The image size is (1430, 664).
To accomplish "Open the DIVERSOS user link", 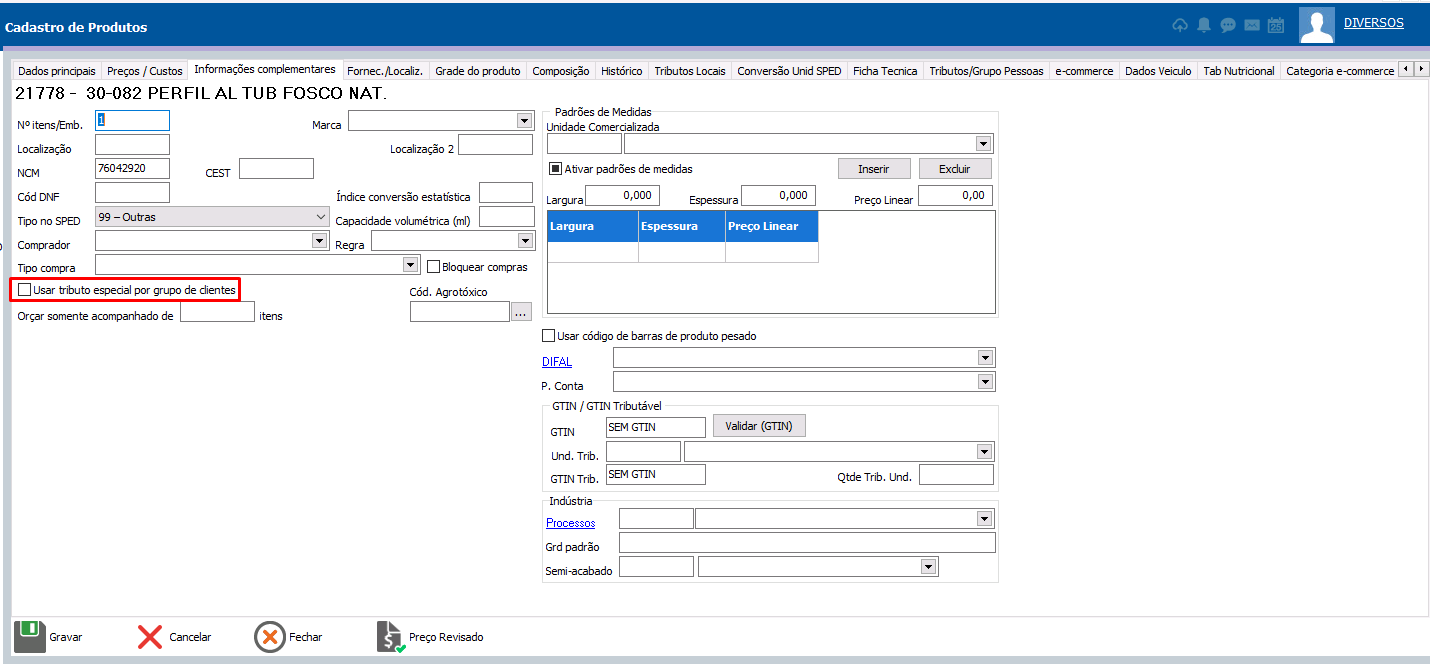I will (1374, 23).
